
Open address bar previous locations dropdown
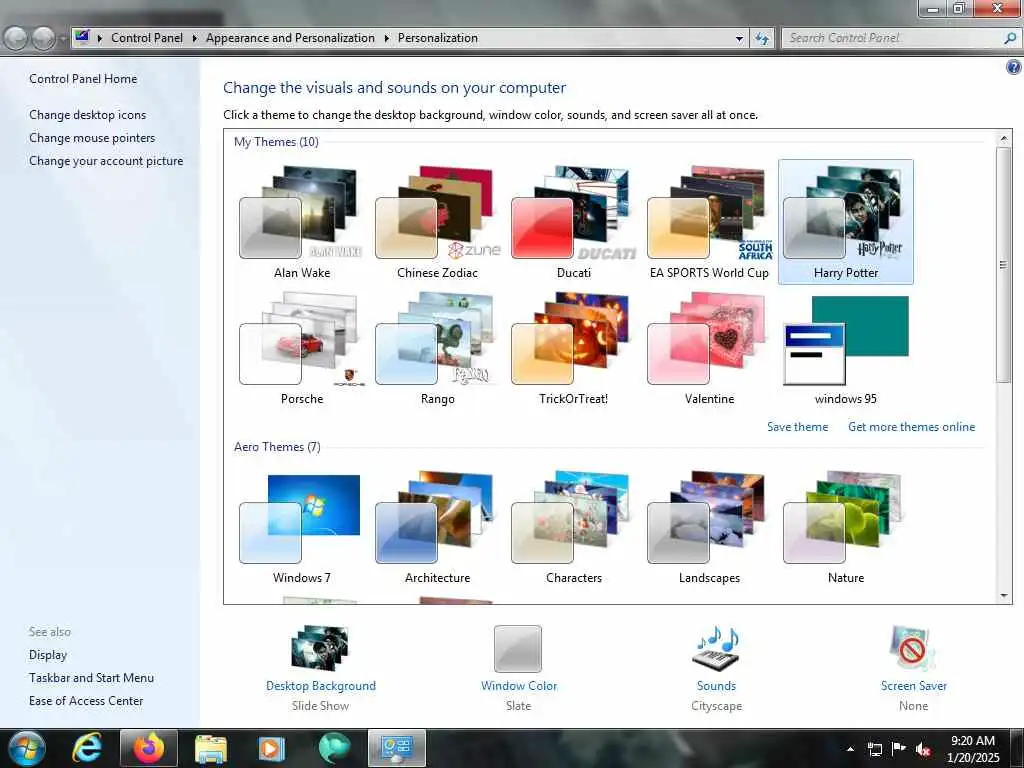(739, 39)
